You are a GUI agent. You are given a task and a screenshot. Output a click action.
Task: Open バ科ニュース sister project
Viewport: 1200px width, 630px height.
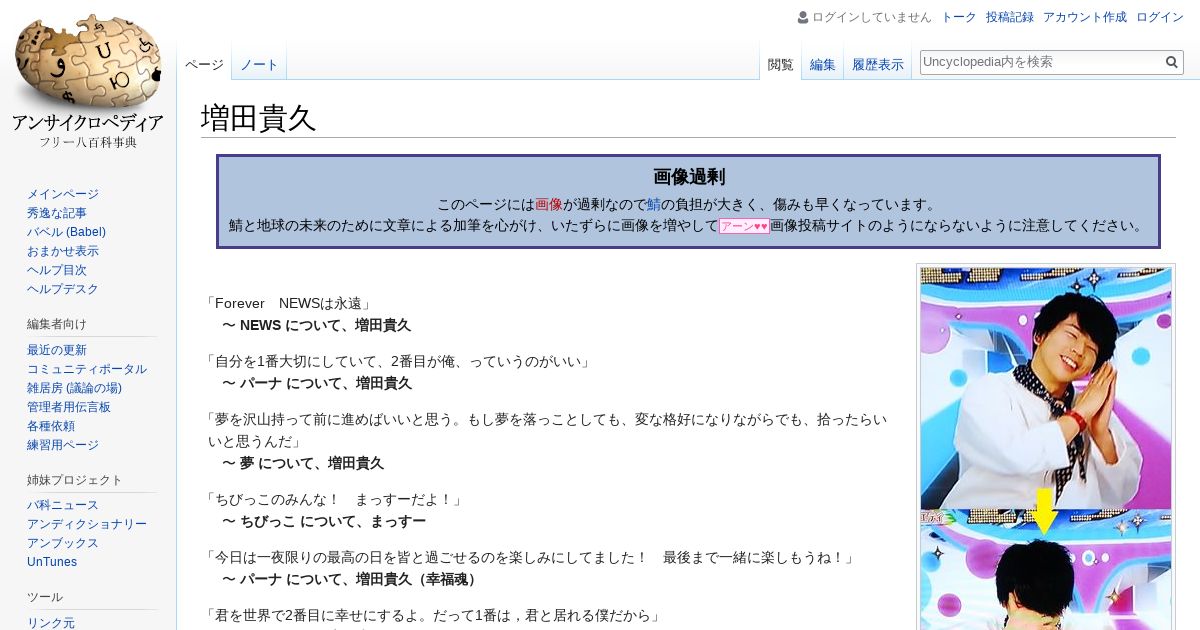click(63, 505)
